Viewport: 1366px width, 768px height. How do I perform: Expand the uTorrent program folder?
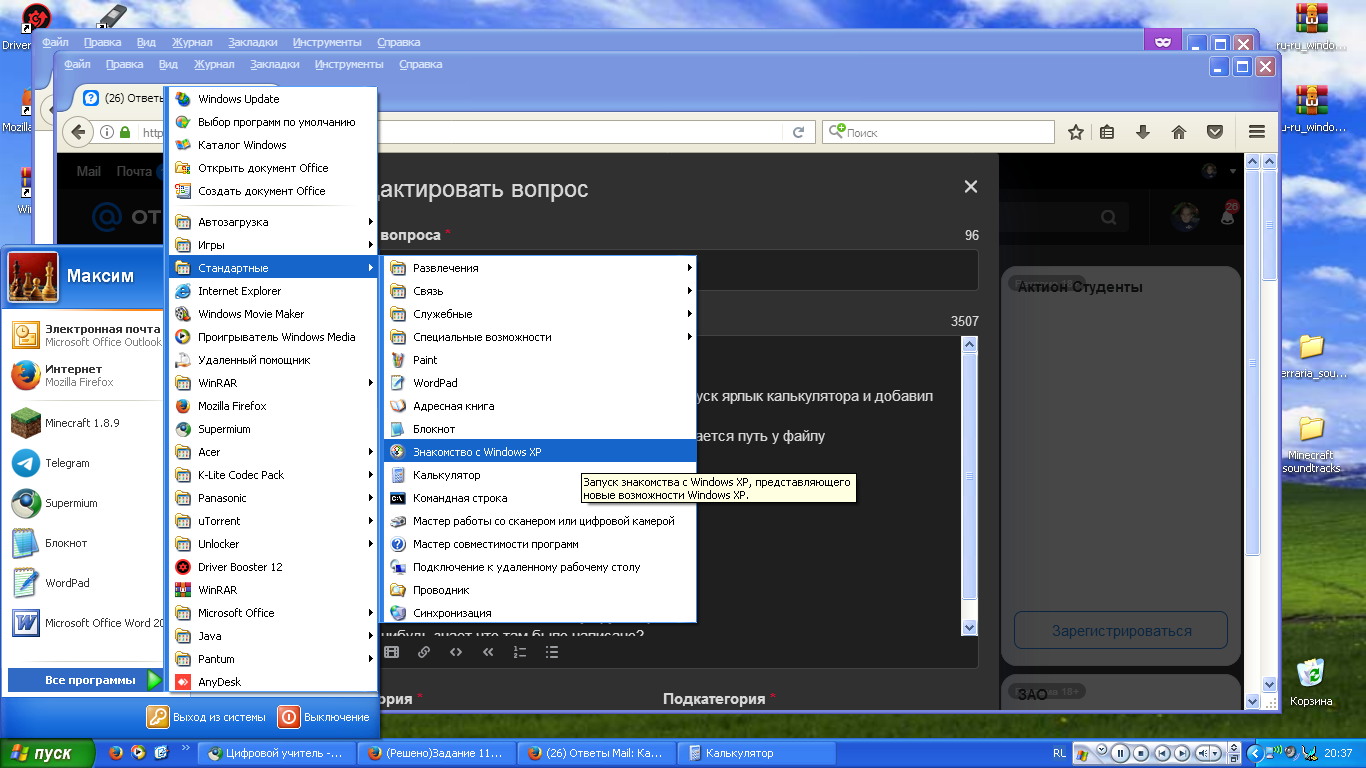[x=274, y=521]
